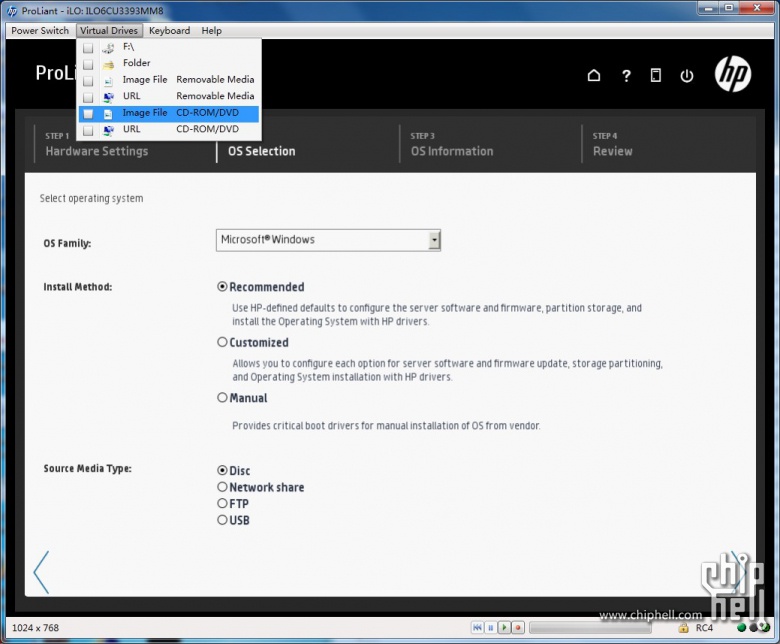This screenshot has width=780, height=644.
Task: Select FTP source media type
Action: [222, 503]
